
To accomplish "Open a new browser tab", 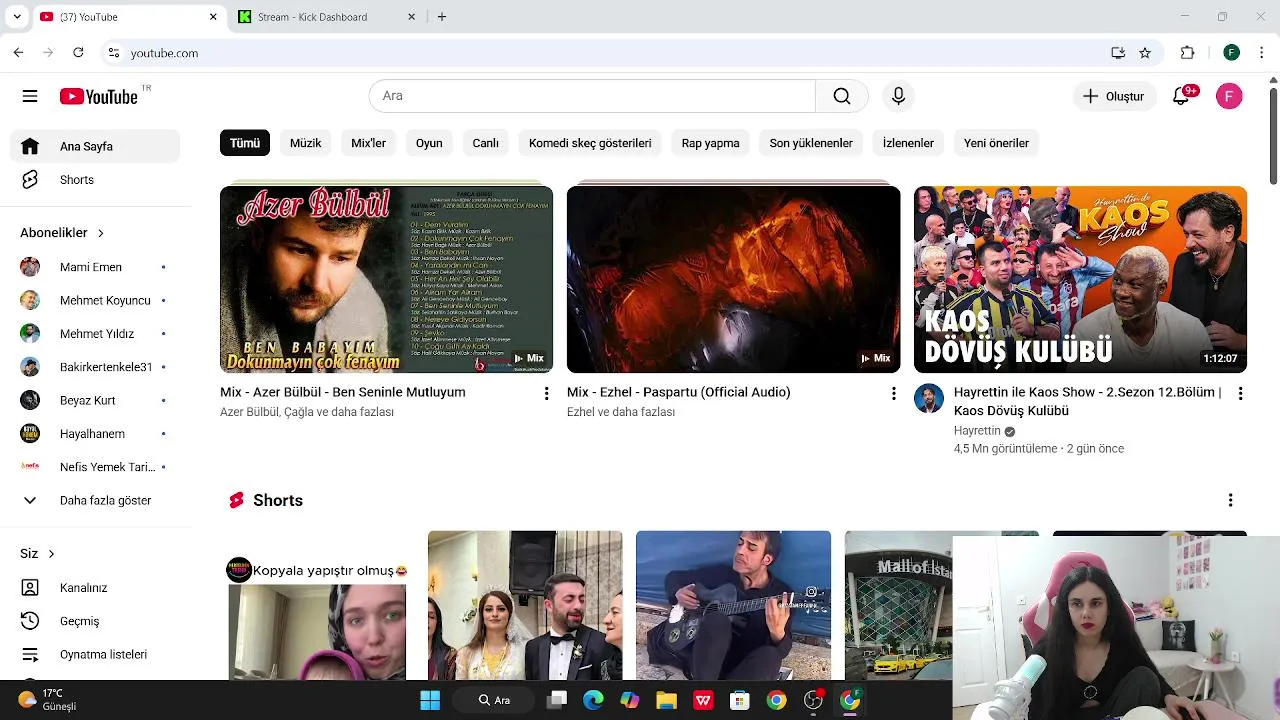I will click(442, 17).
